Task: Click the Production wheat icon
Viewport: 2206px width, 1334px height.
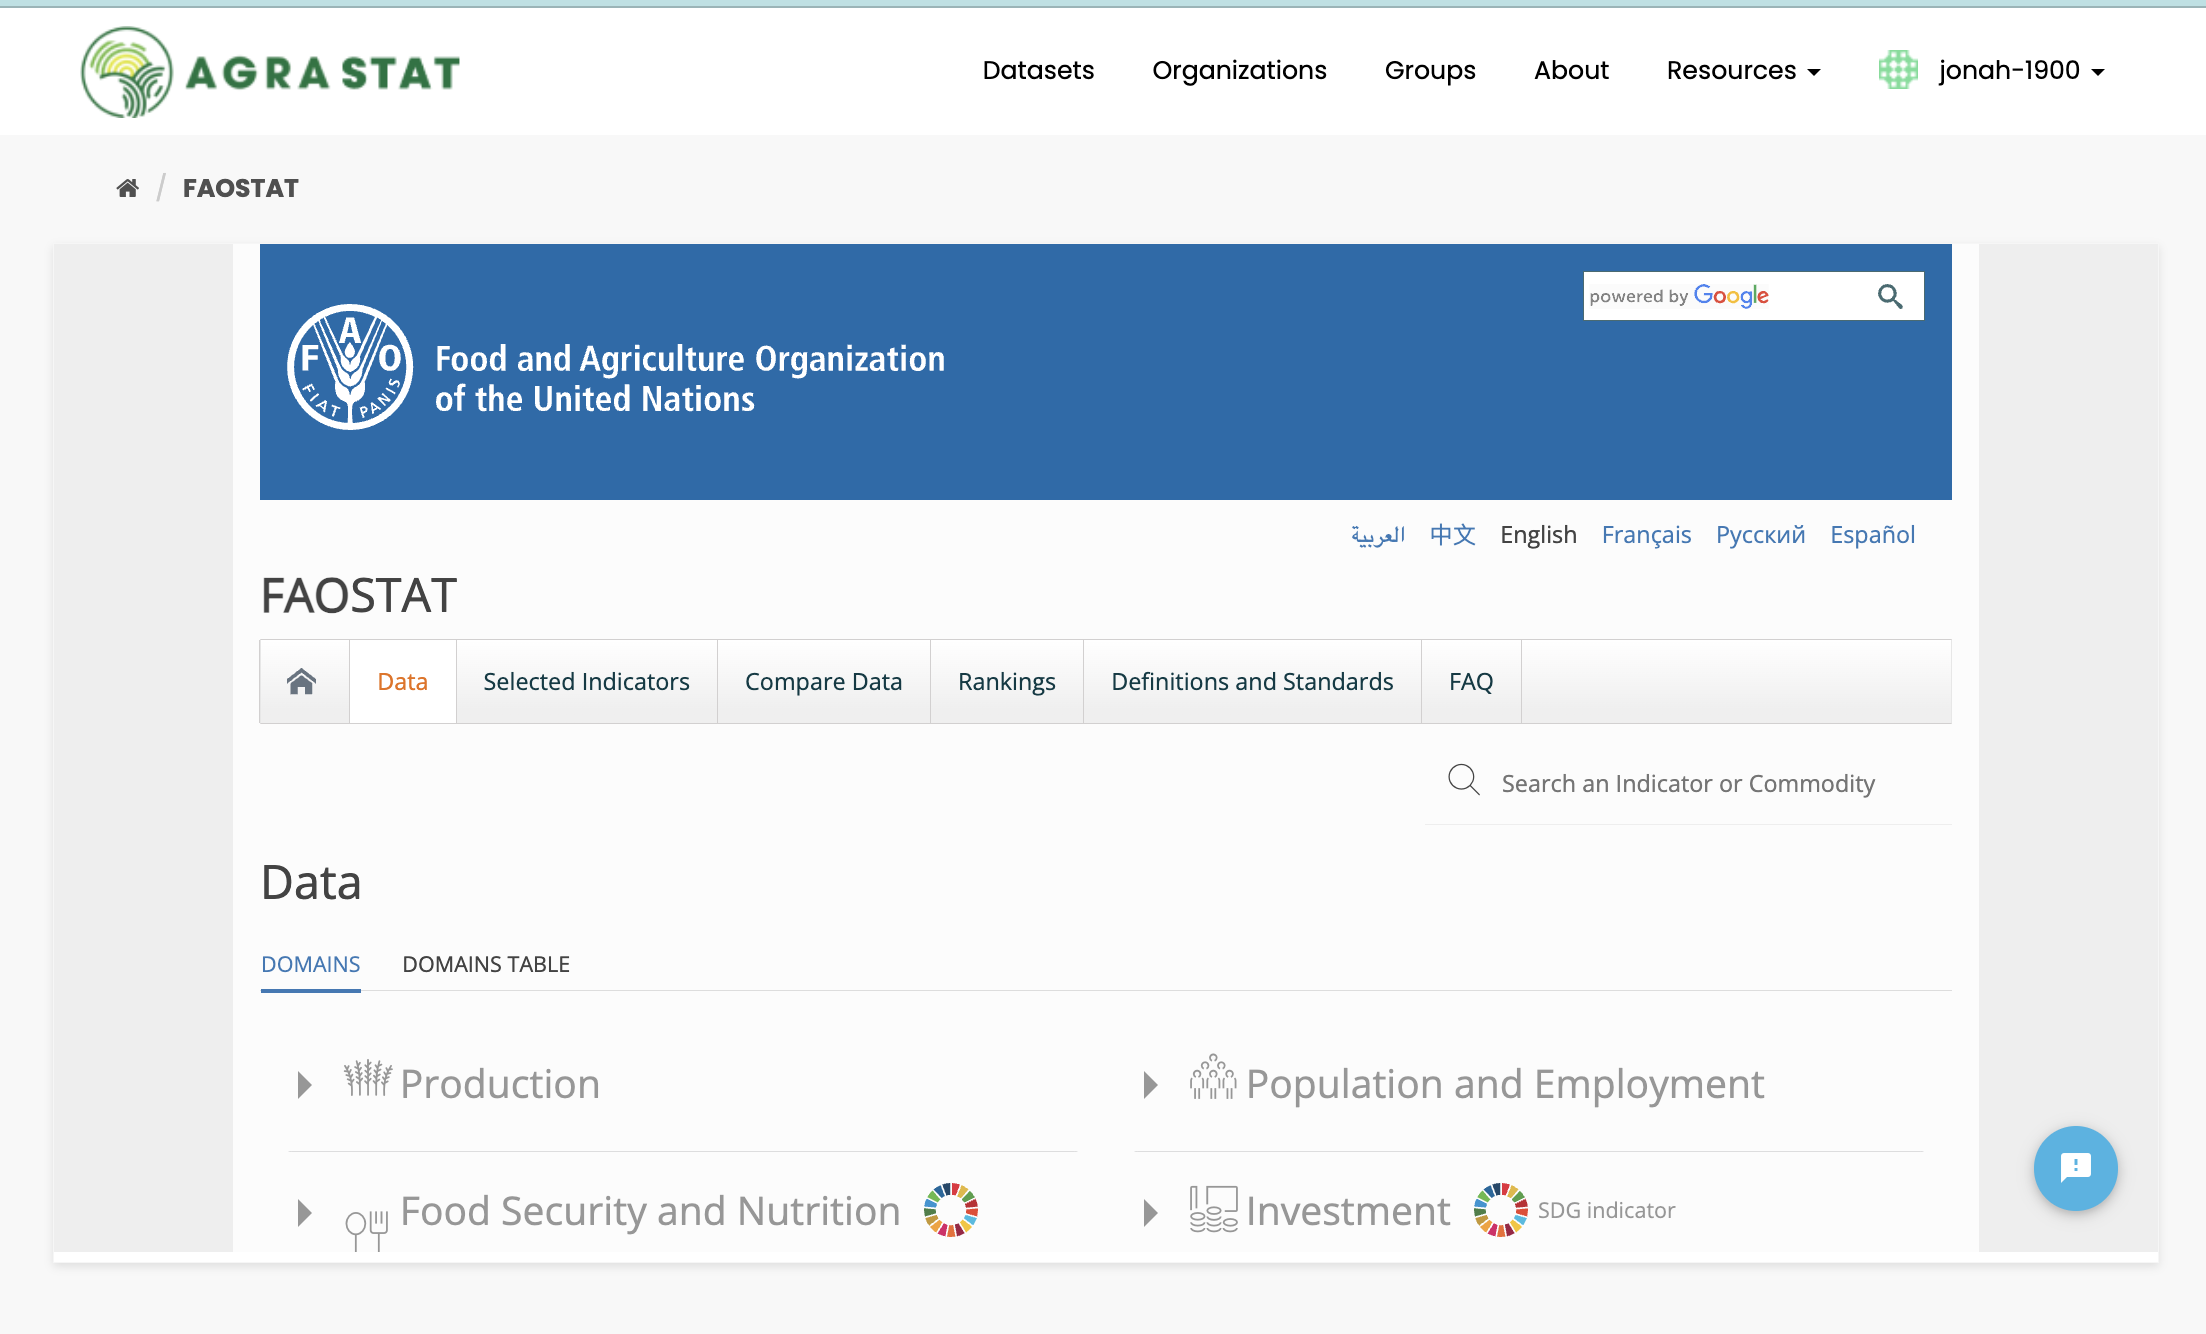Action: point(368,1078)
